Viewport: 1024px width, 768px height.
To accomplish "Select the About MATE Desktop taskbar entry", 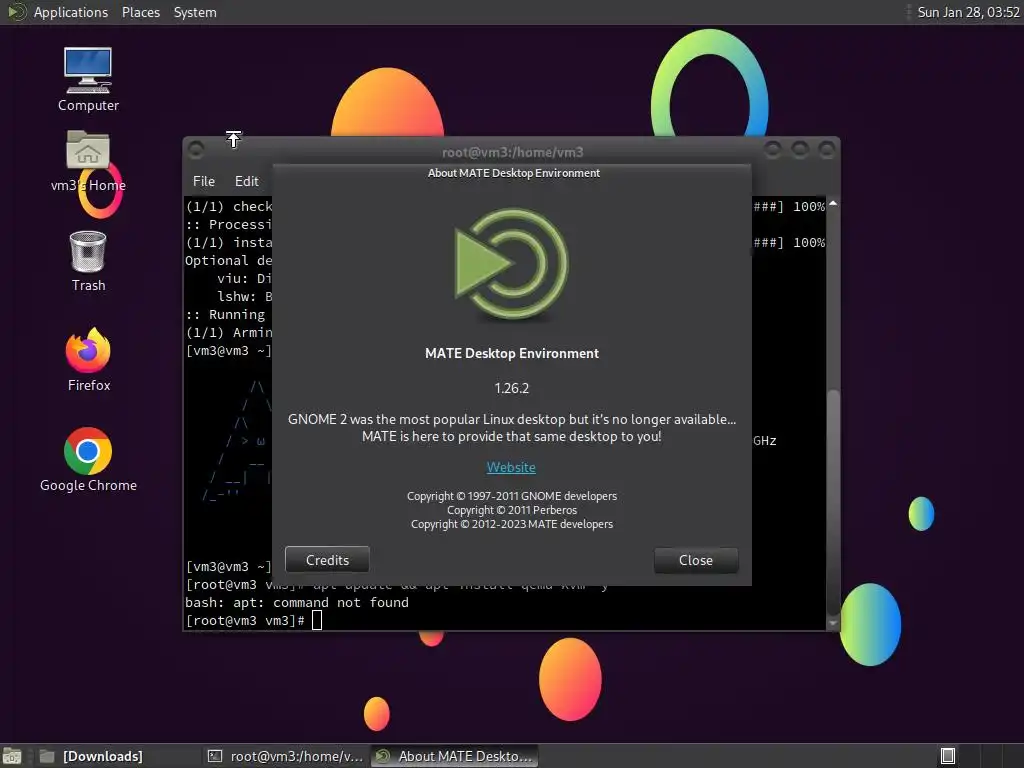I will [x=455, y=756].
